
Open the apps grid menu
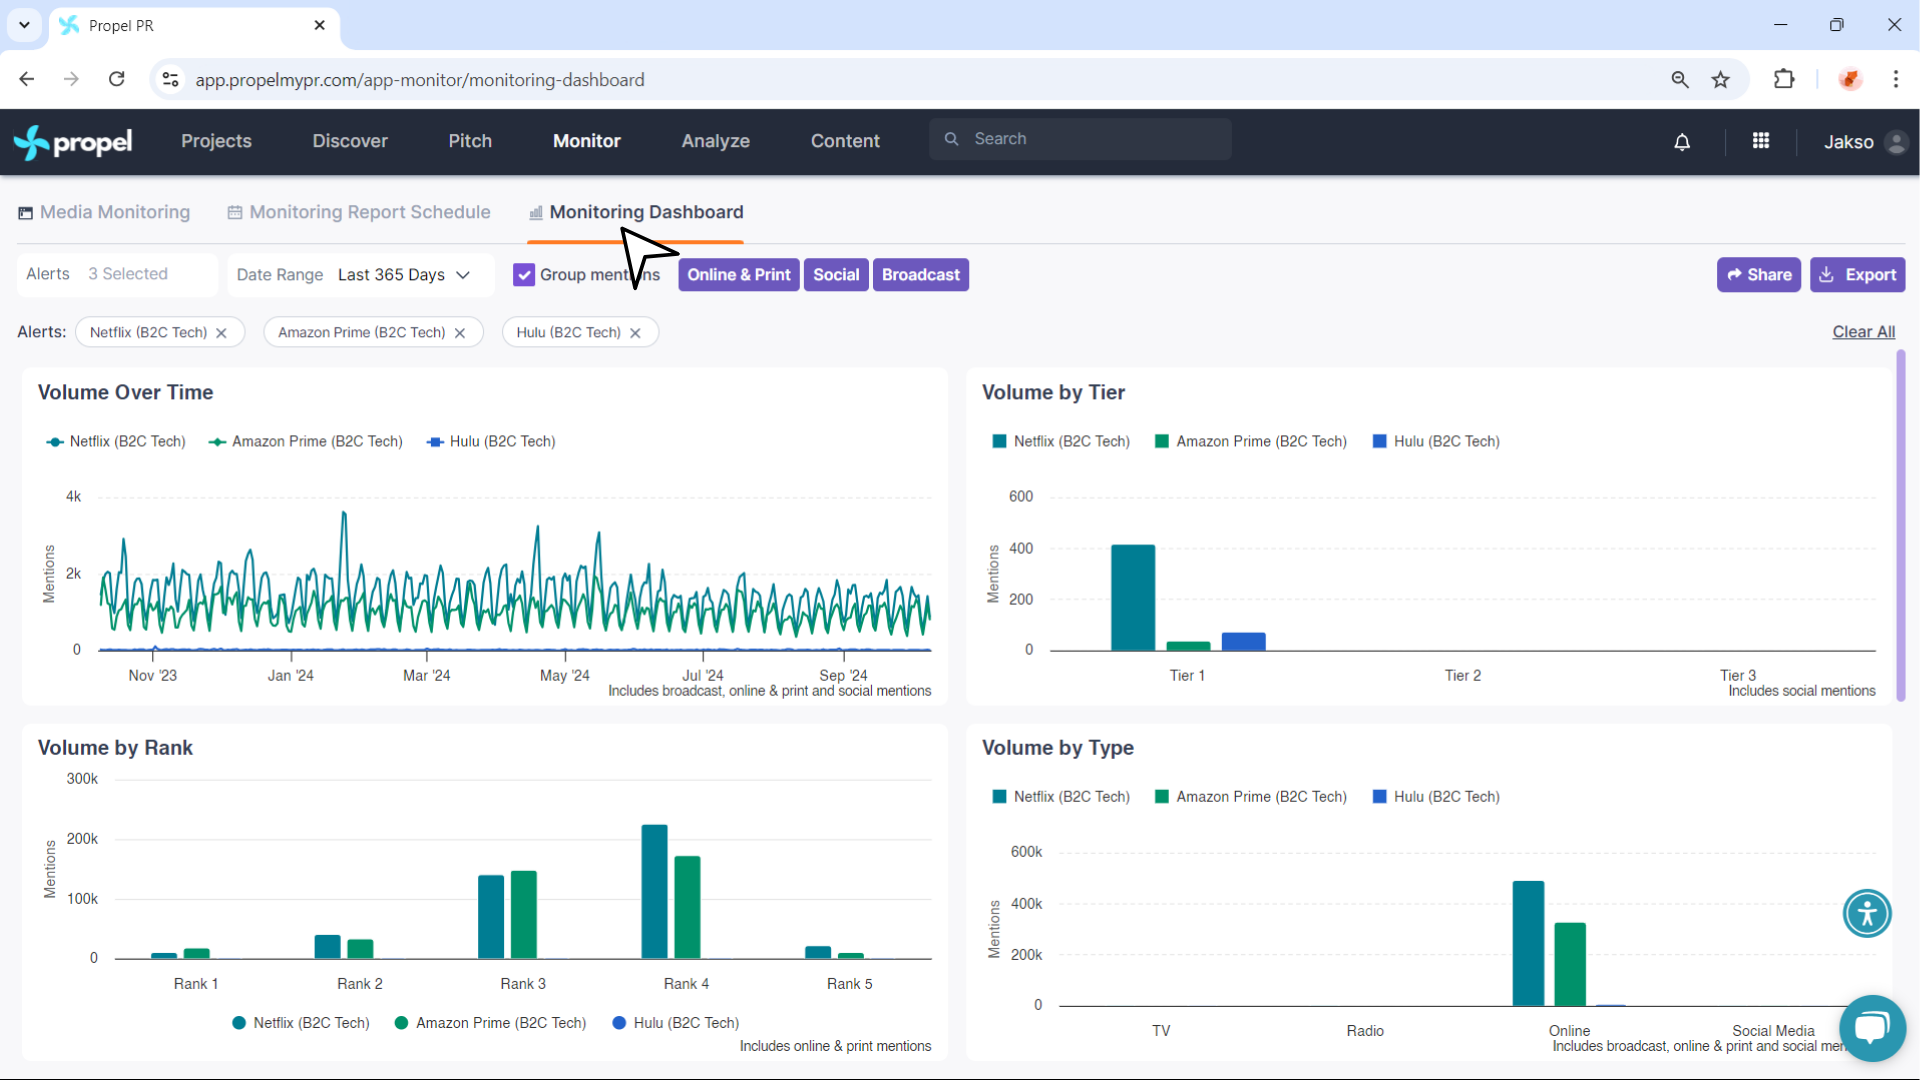[x=1761, y=141]
